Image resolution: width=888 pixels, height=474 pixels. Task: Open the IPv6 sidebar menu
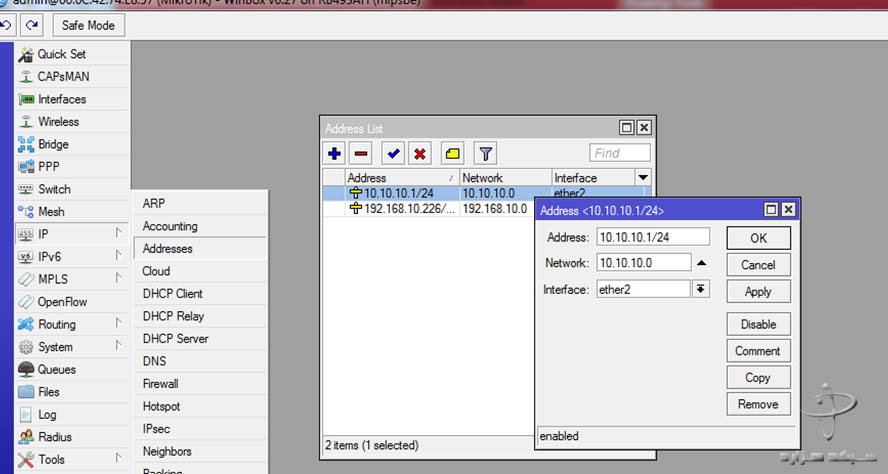[71, 257]
